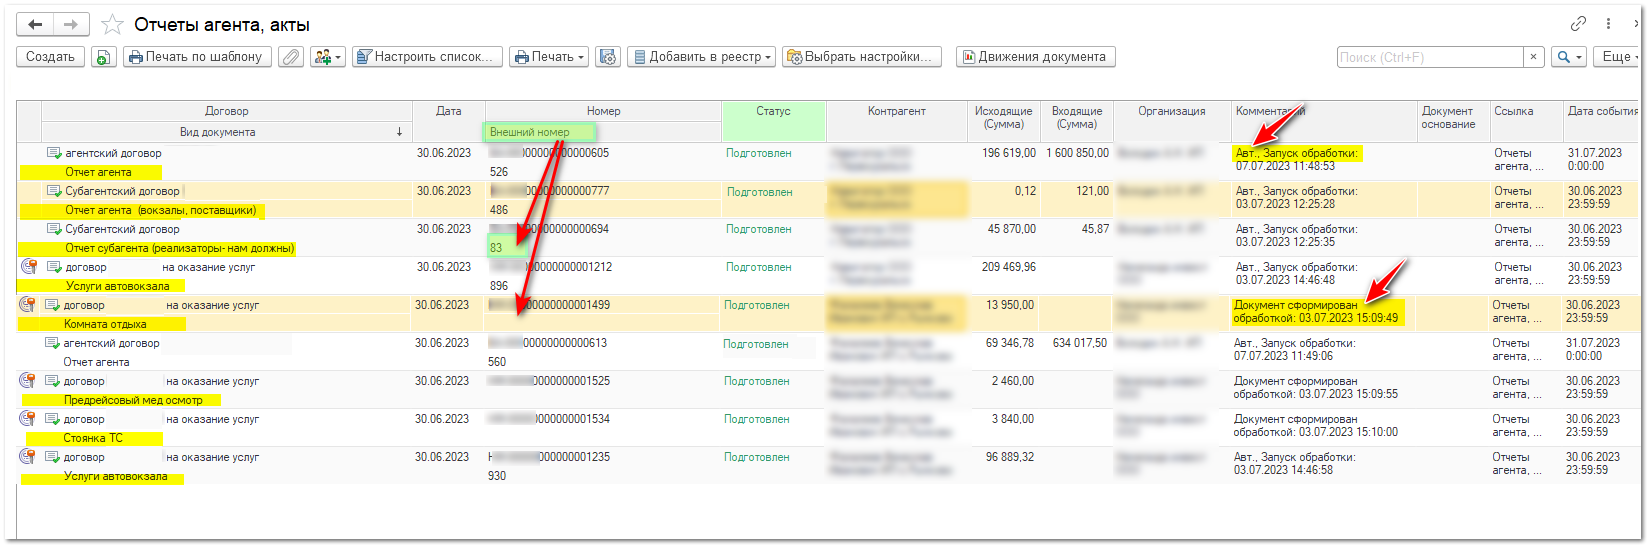Clear the search field with the X button
The height and width of the screenshot is (548, 1650).
pos(1533,57)
